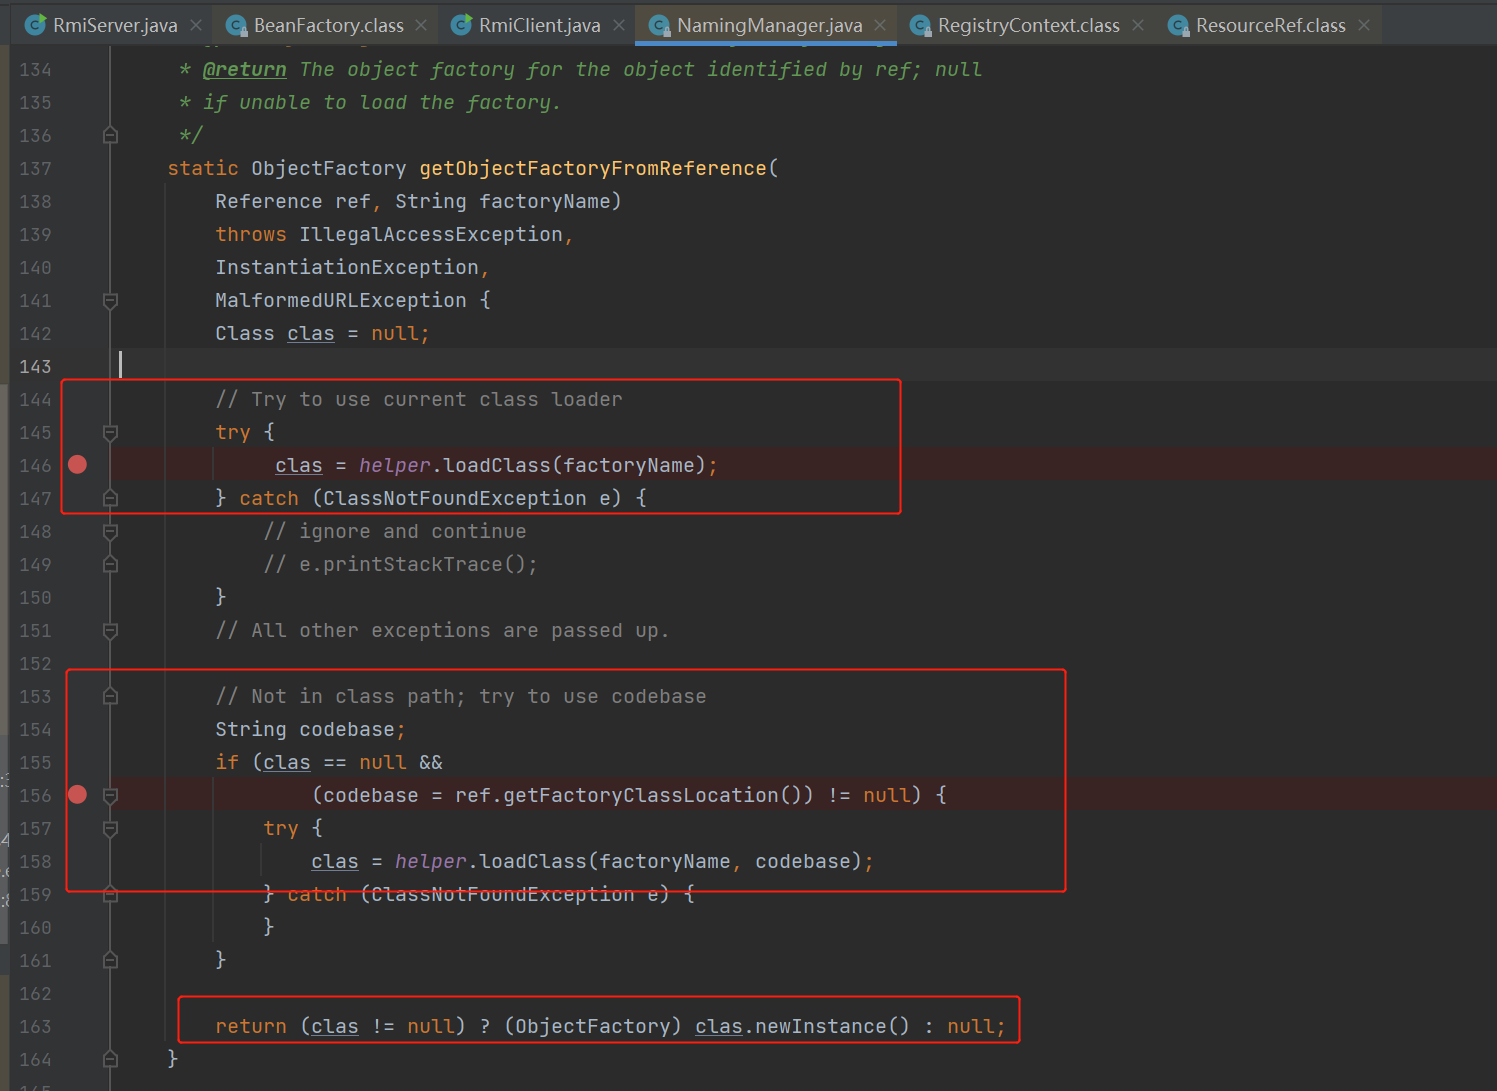Fold the comment at line 153
Screen dimensions: 1497x1091
pyautogui.click(x=111, y=696)
